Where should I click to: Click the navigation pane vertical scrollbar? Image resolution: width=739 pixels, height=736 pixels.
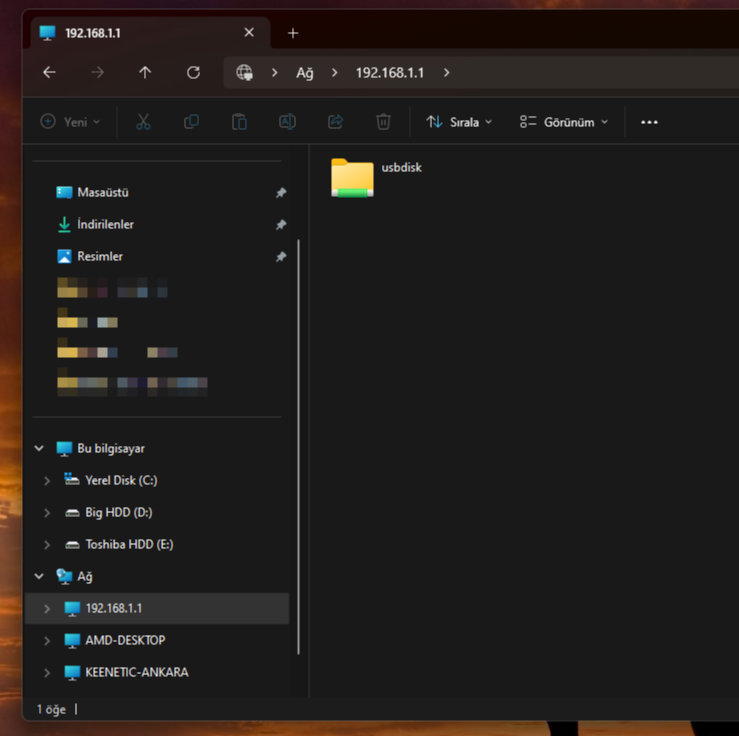298,447
